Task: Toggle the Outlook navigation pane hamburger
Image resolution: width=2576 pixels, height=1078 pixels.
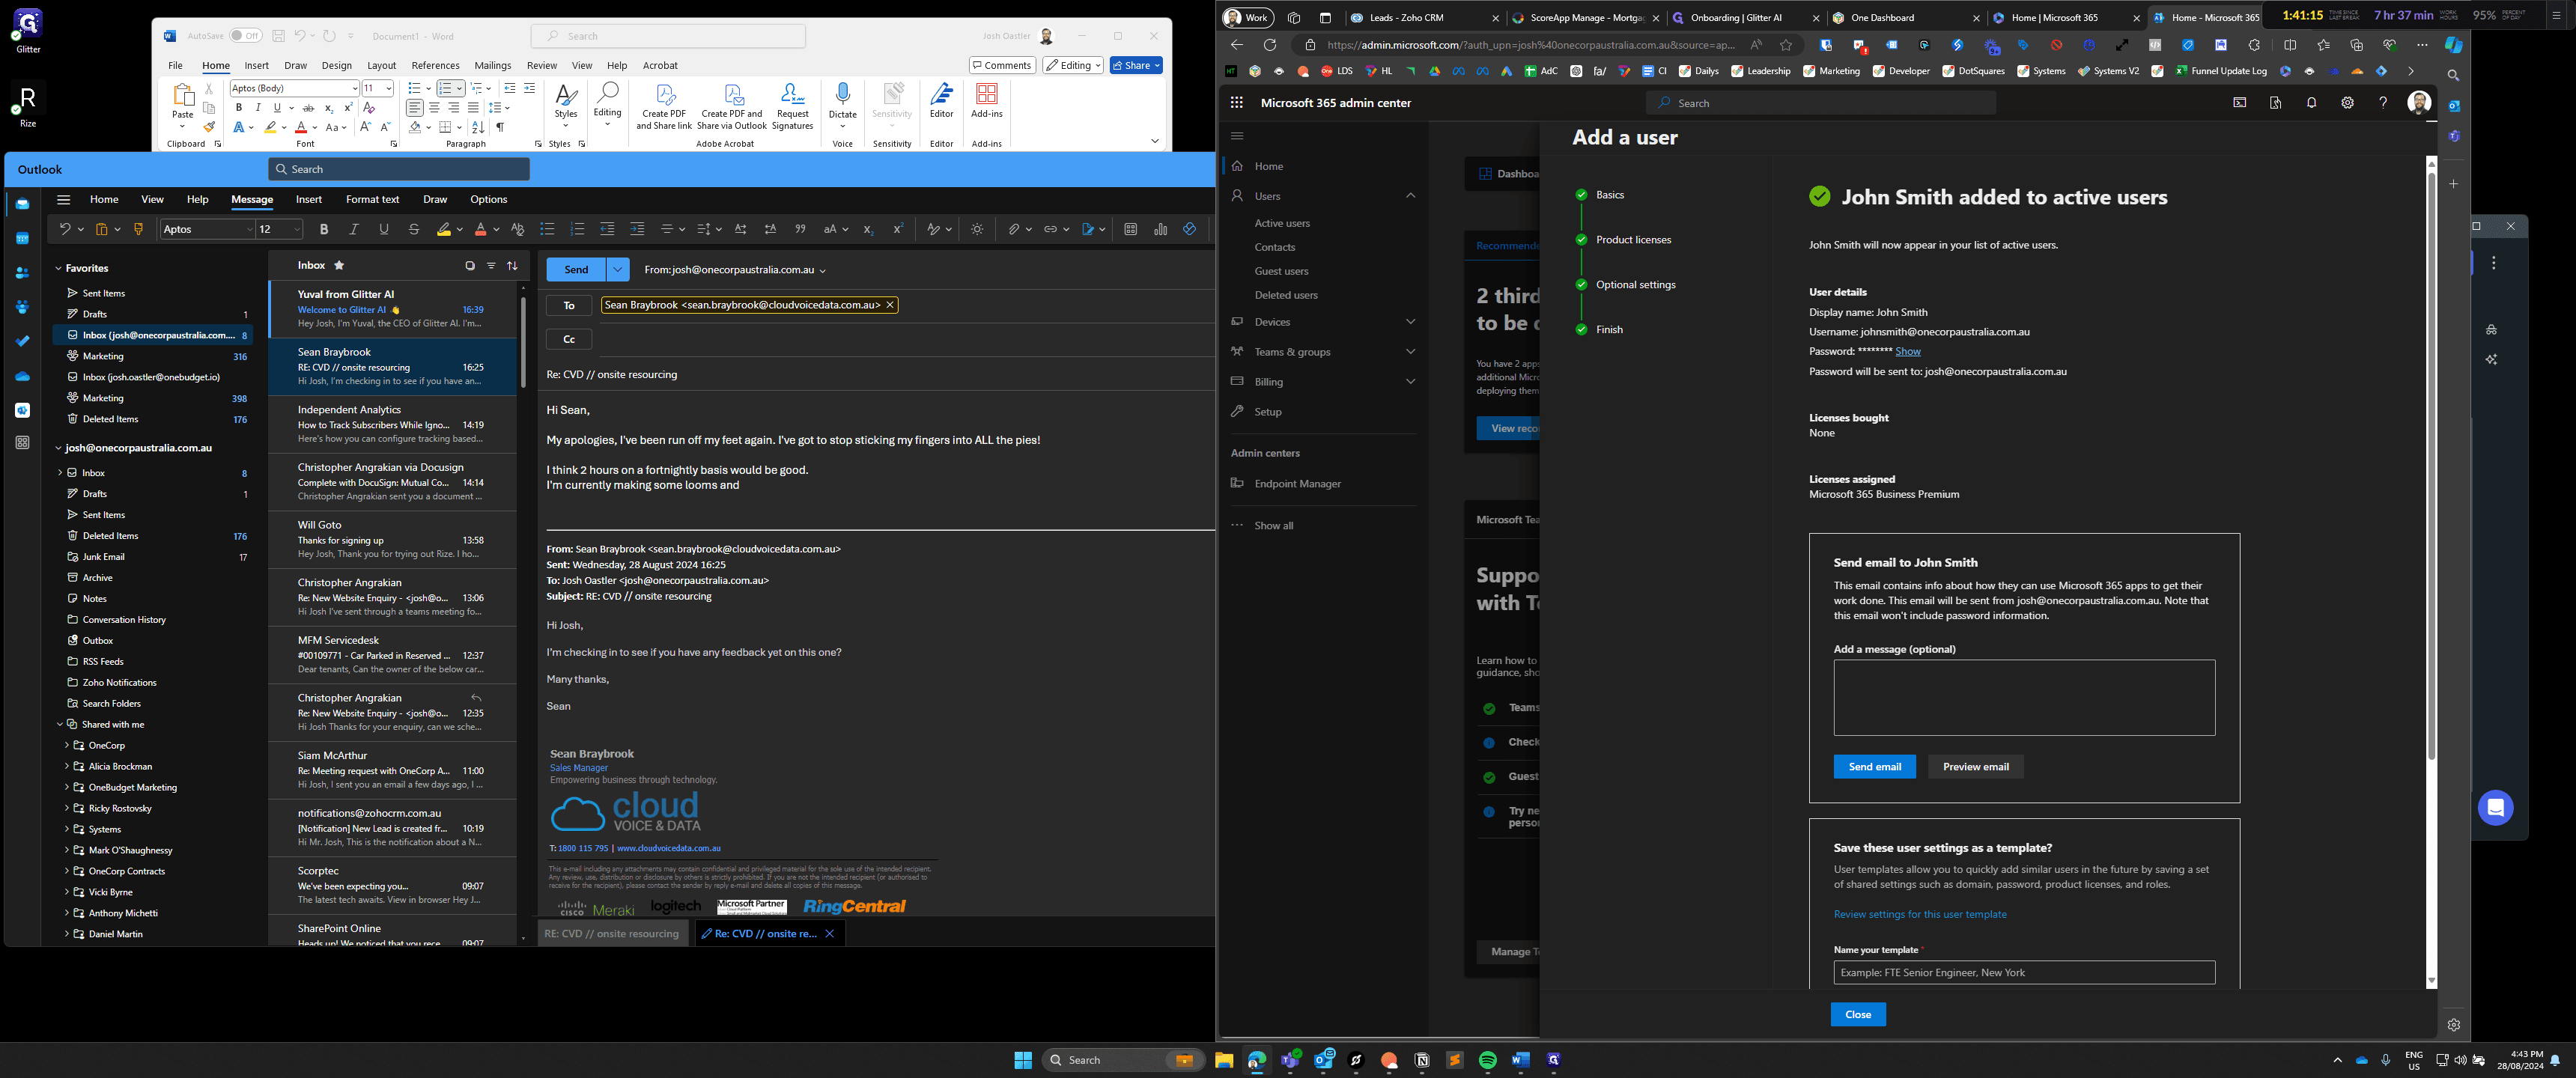Action: pyautogui.click(x=63, y=199)
